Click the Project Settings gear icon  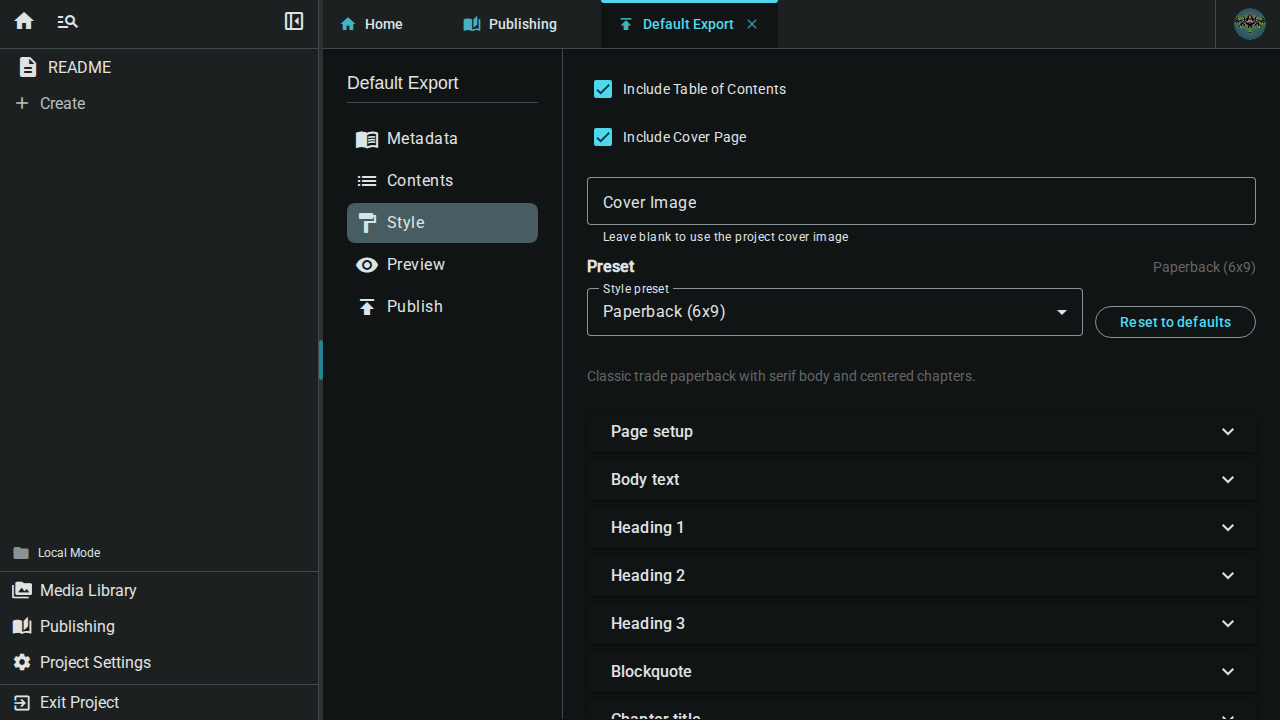(x=22, y=662)
